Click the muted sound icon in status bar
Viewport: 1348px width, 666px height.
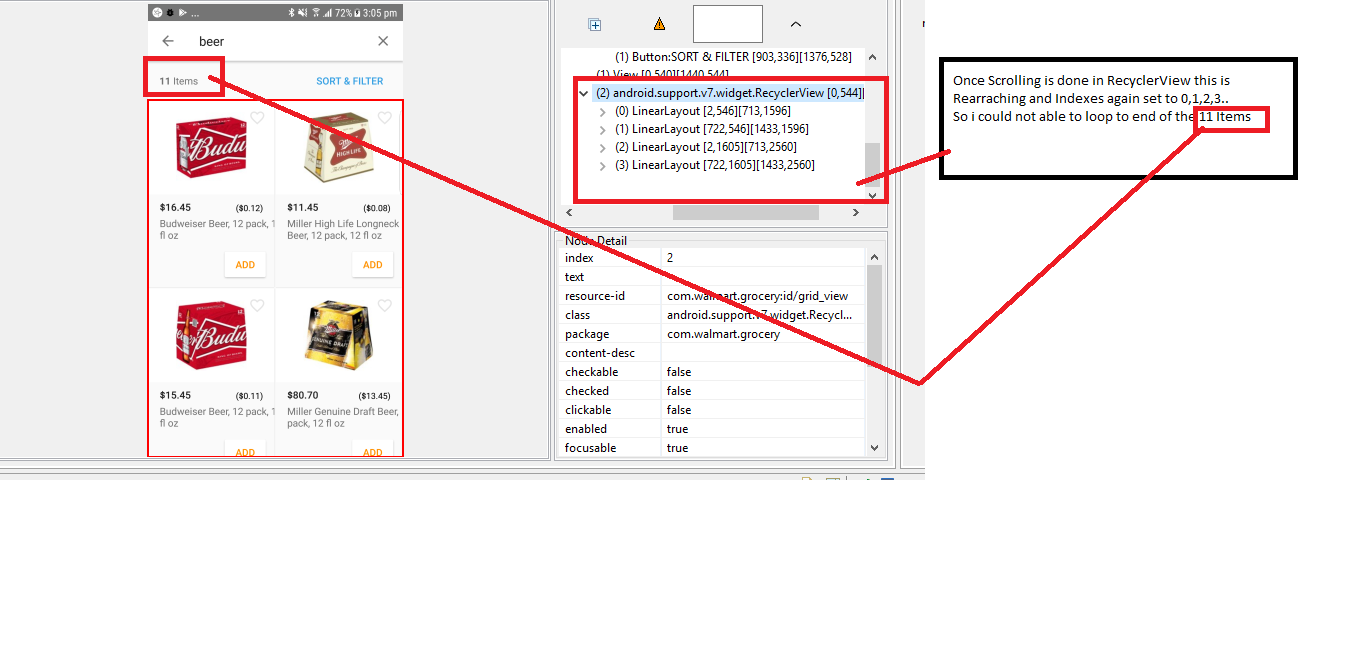[x=302, y=13]
